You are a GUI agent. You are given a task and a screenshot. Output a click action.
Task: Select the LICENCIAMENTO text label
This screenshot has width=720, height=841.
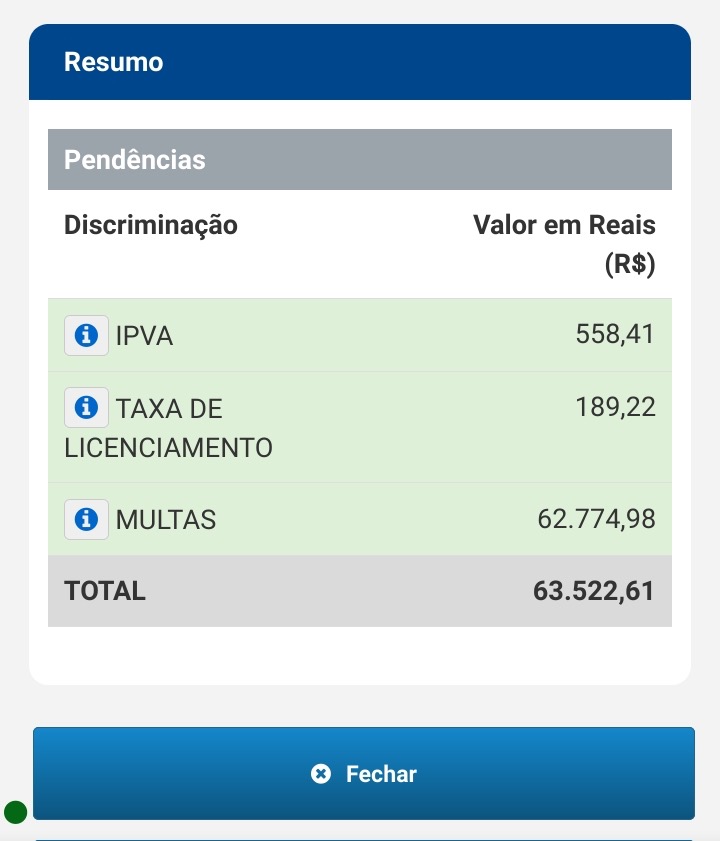(x=168, y=447)
